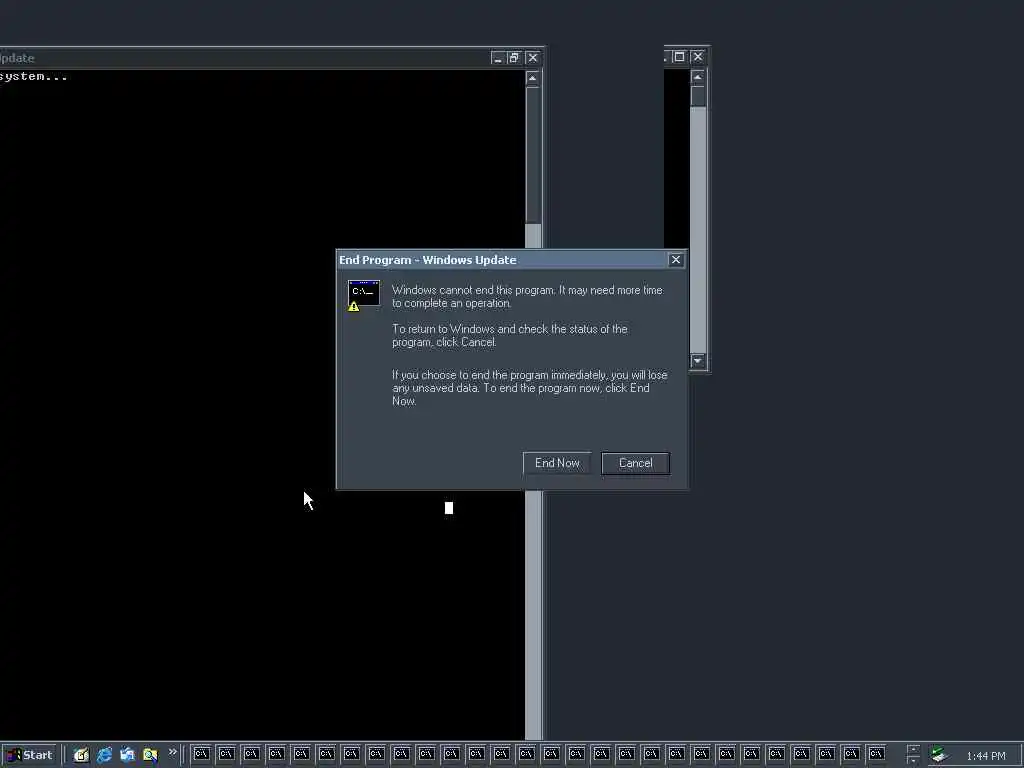Select the leftmost command prompt taskbar button
The width and height of the screenshot is (1024, 768).
point(201,754)
